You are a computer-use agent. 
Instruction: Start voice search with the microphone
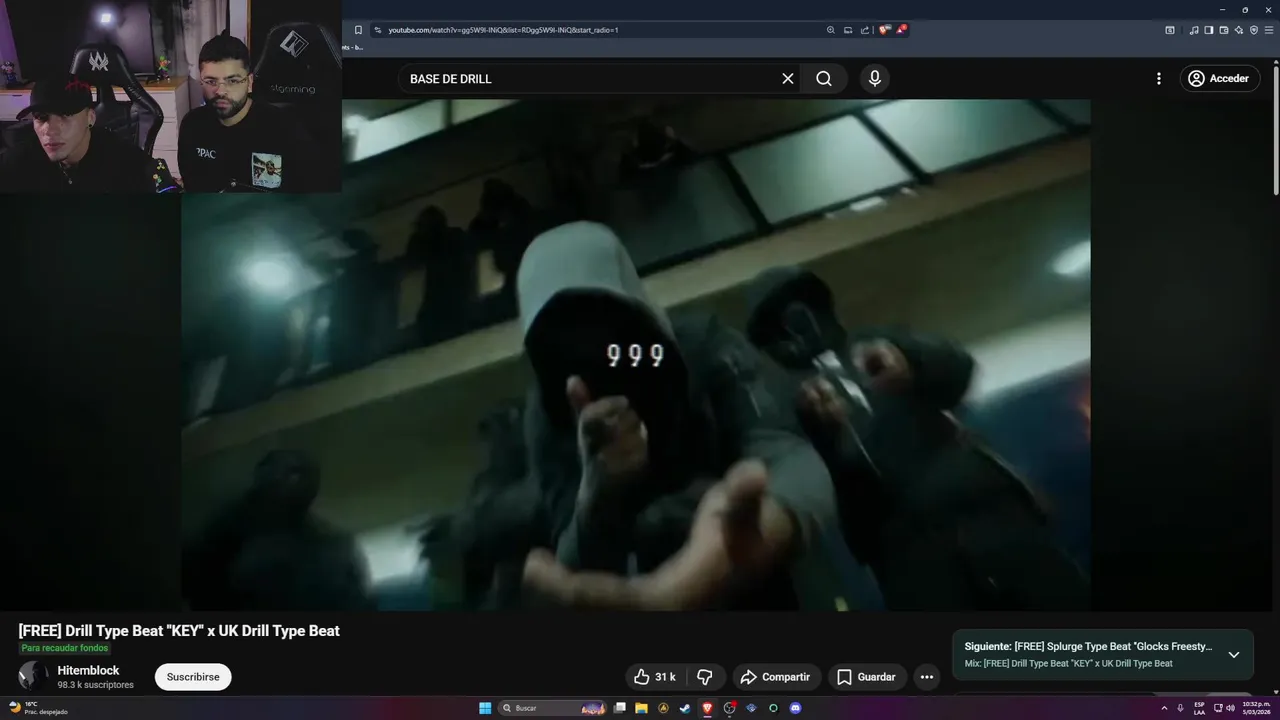875,78
